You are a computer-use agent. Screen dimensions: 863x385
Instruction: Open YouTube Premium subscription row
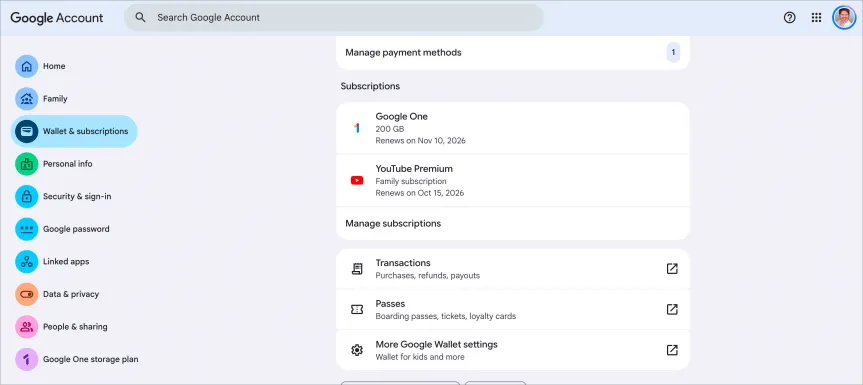512,180
